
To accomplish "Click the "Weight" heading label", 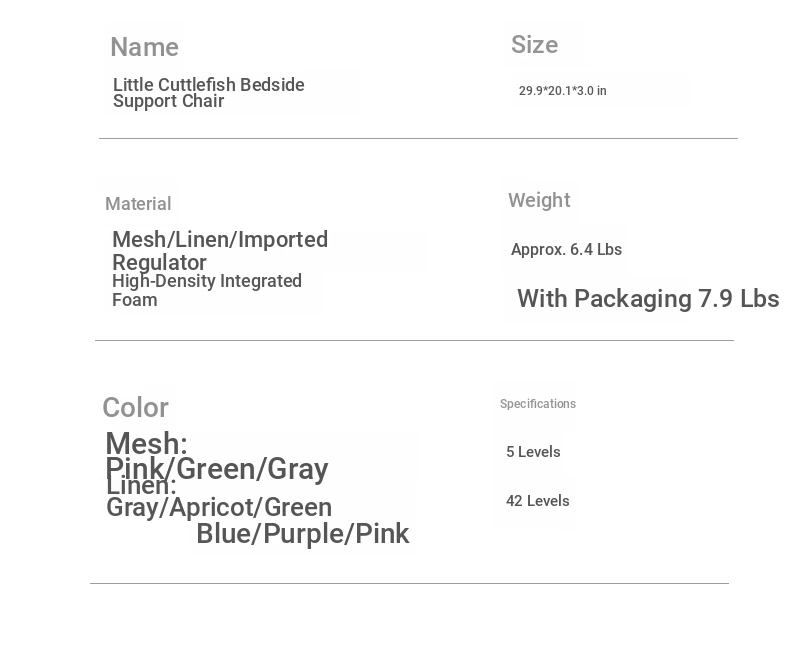I will pos(538,200).
